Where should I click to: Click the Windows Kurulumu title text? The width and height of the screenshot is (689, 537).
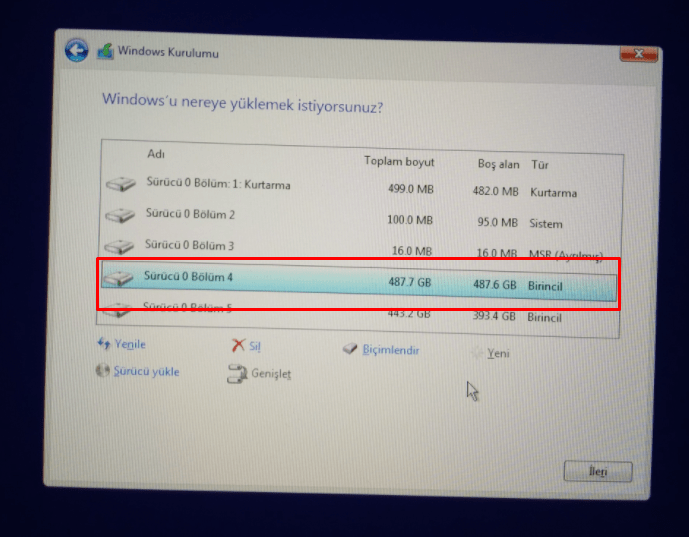pyautogui.click(x=168, y=52)
